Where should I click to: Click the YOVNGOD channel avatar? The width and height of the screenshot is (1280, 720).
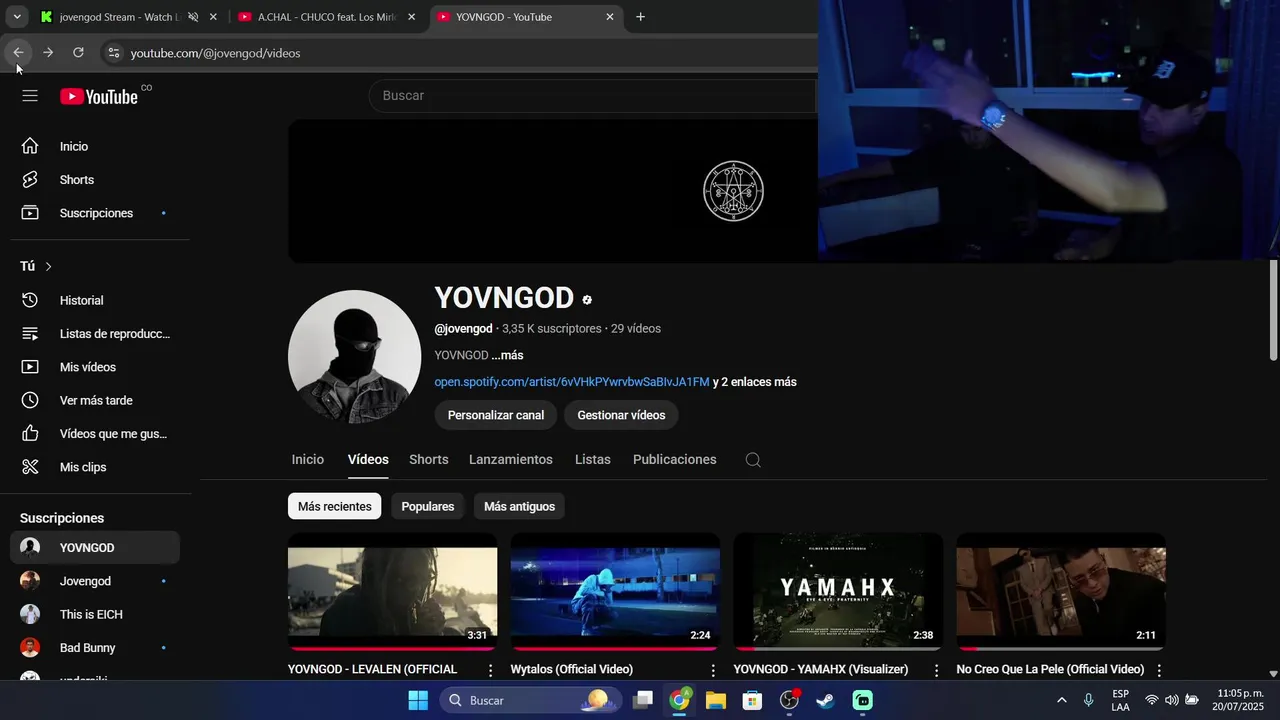coord(354,357)
